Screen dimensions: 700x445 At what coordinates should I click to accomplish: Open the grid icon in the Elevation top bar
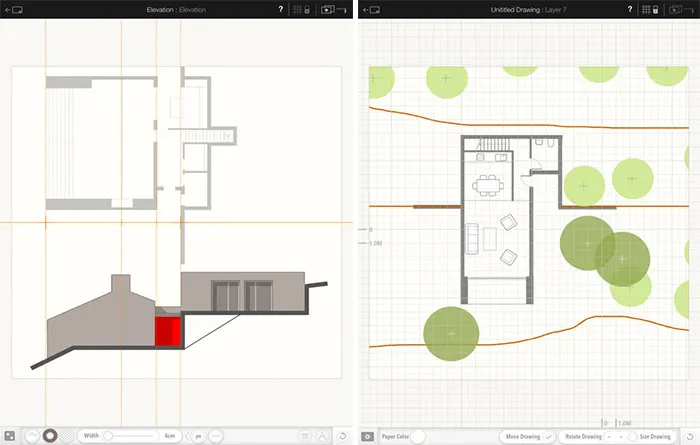[x=297, y=9]
